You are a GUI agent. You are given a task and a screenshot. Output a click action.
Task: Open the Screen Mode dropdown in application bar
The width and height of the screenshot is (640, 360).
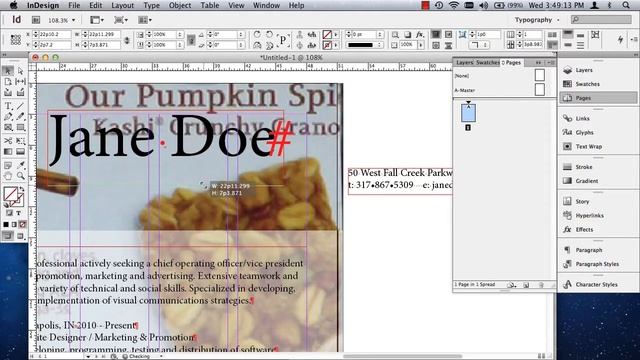click(121, 20)
